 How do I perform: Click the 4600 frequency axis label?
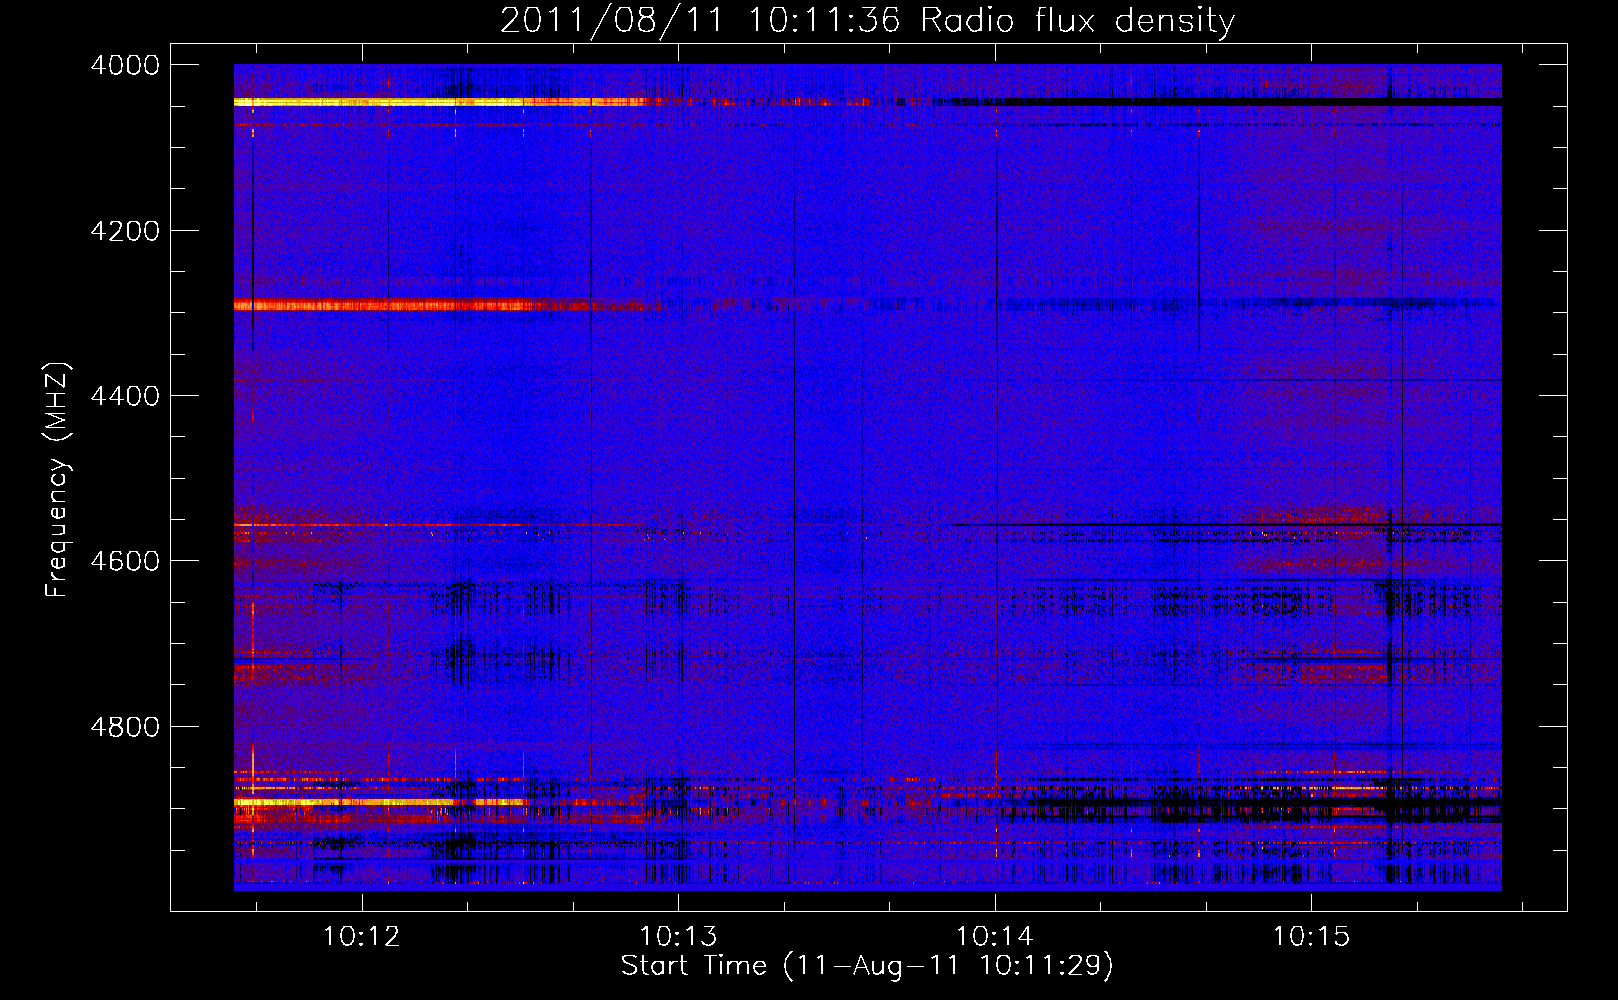[x=125, y=561]
